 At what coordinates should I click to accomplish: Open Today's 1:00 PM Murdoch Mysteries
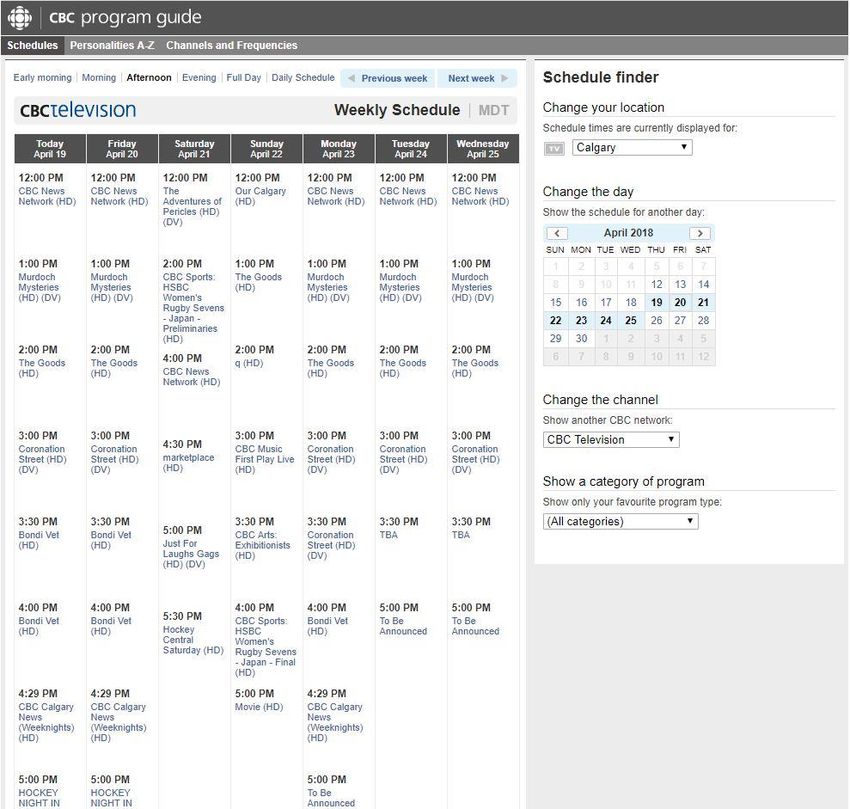coord(40,287)
